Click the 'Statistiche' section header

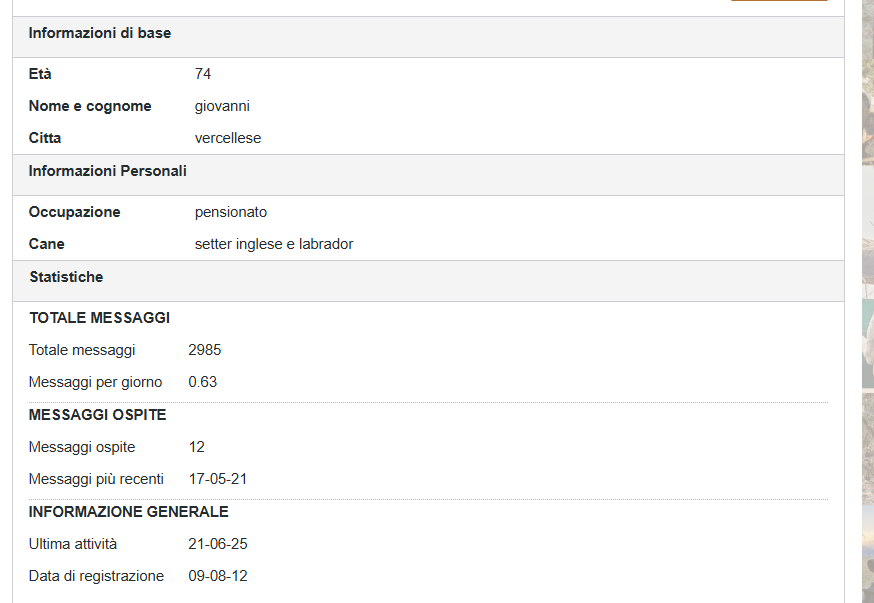tap(66, 277)
